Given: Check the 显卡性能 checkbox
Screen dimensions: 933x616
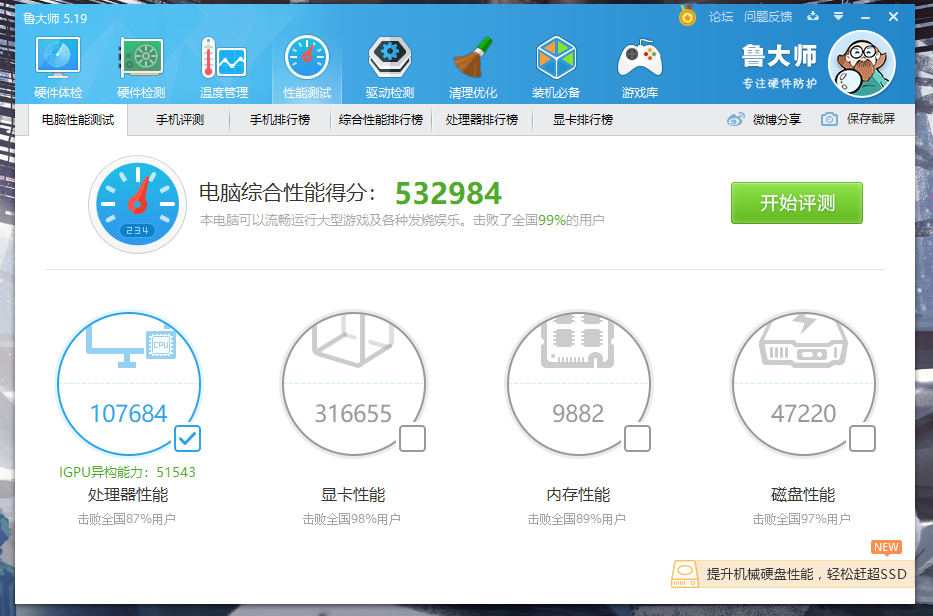Looking at the screenshot, I should (412, 439).
